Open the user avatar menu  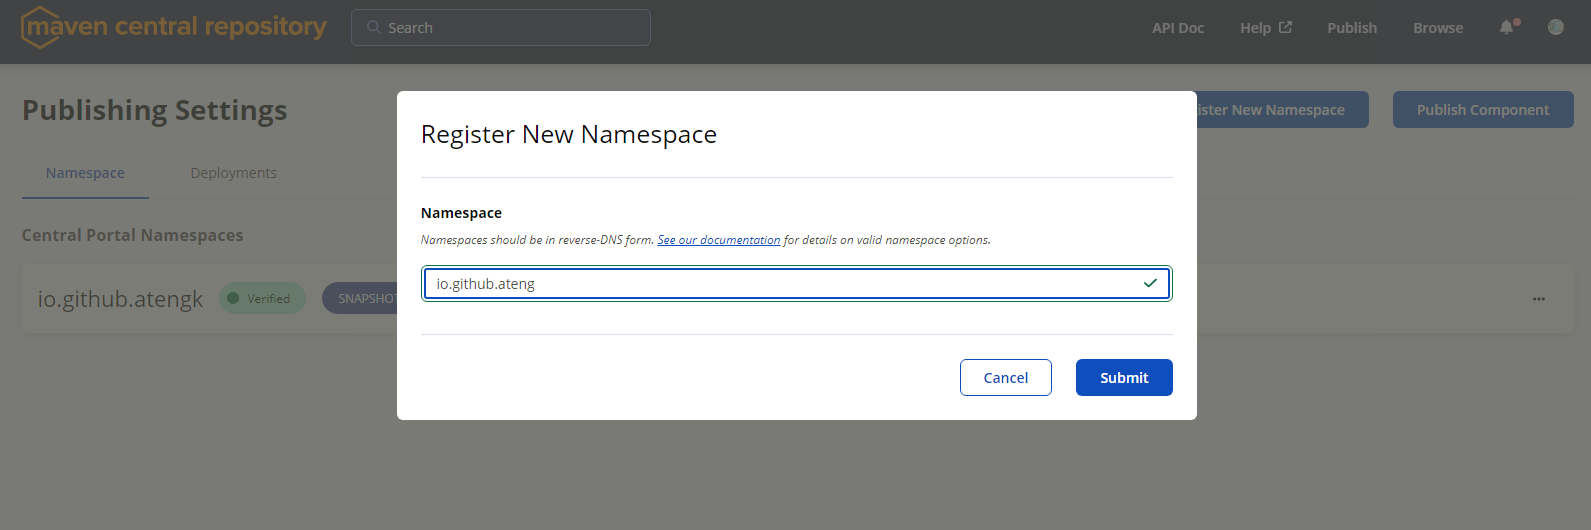(x=1555, y=27)
